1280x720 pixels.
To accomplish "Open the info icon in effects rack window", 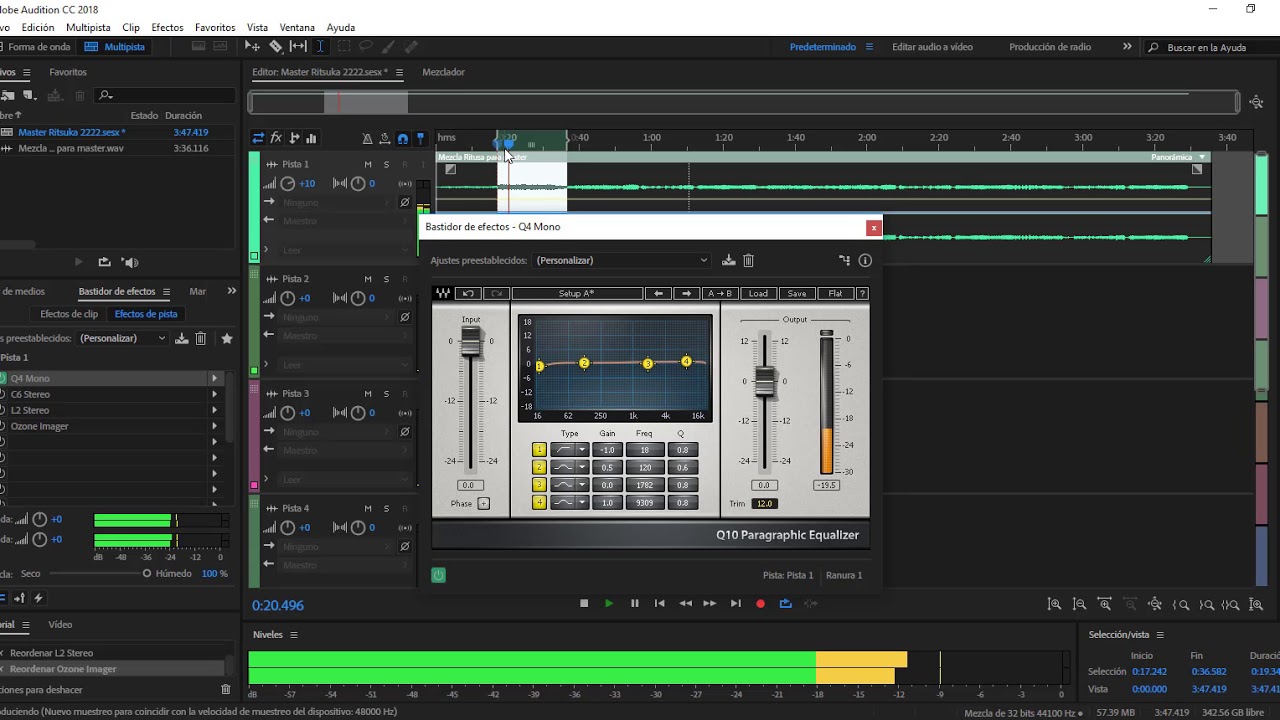I will 865,260.
